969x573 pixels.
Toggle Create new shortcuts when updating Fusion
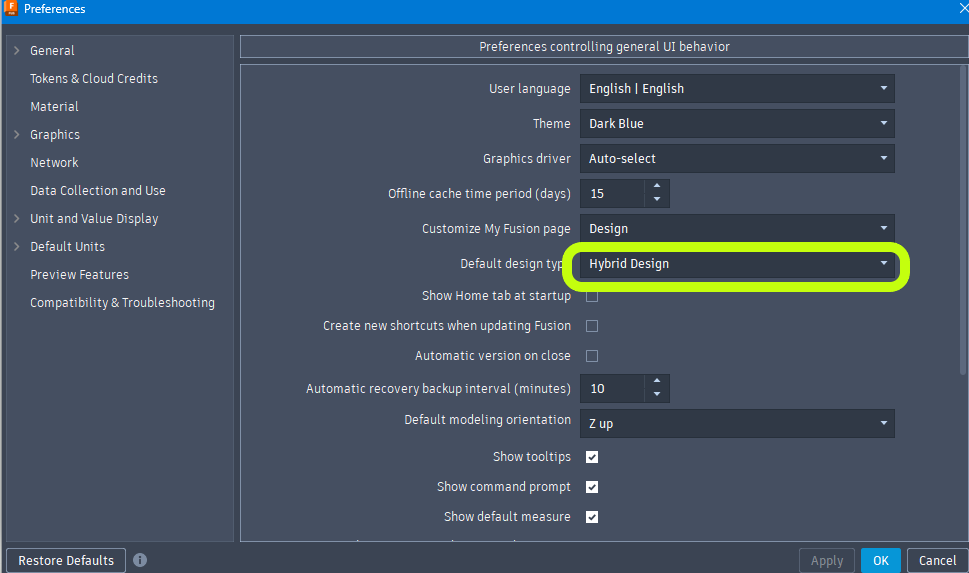click(x=592, y=326)
